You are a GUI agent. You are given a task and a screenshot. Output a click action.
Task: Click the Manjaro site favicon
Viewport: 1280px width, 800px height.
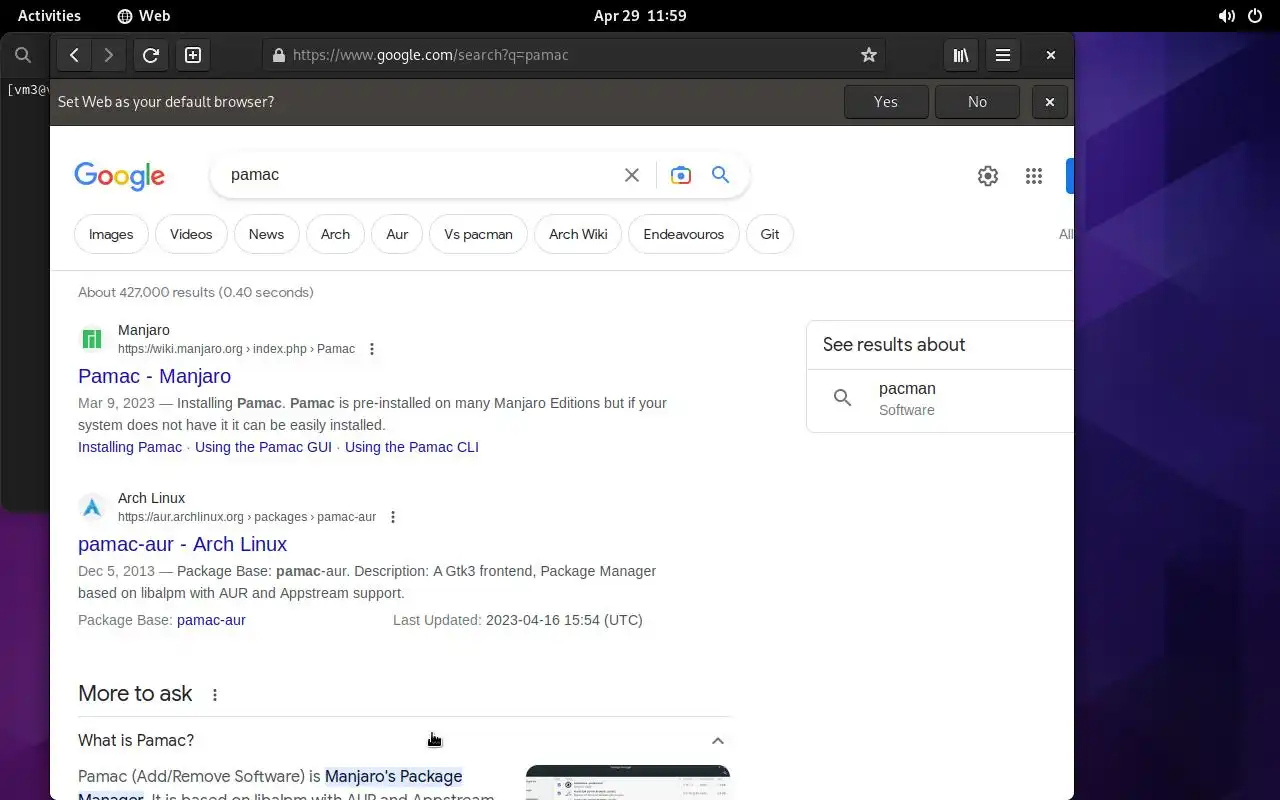click(92, 339)
